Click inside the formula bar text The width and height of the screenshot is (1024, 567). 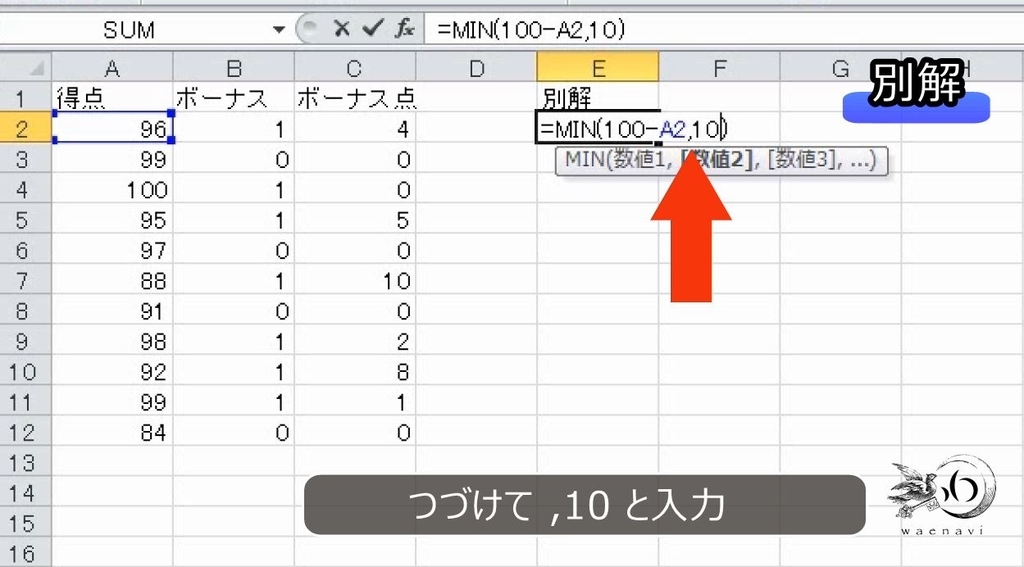[531, 29]
